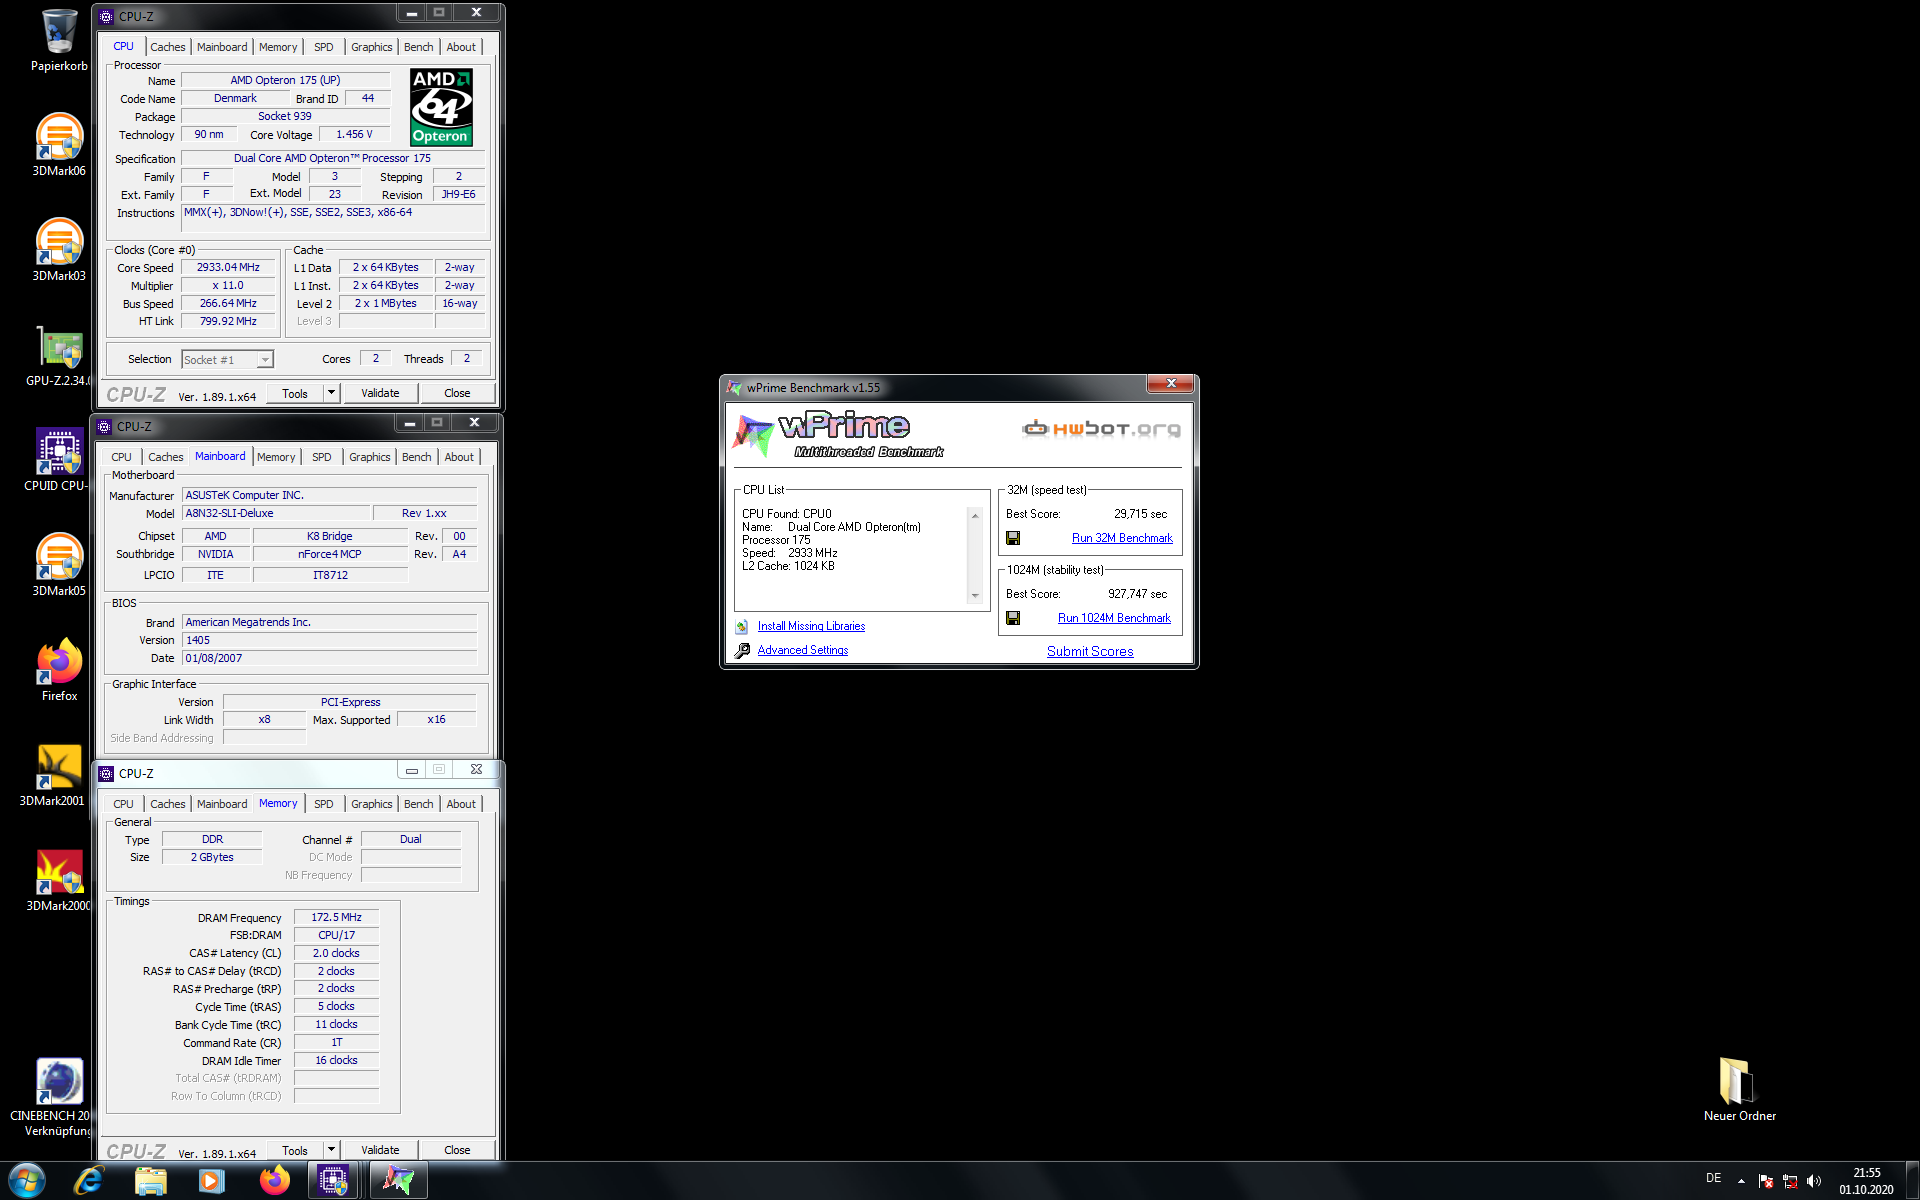Switch to wPrime via its taskbar button
The height and width of the screenshot is (1200, 1920).
tap(398, 1181)
